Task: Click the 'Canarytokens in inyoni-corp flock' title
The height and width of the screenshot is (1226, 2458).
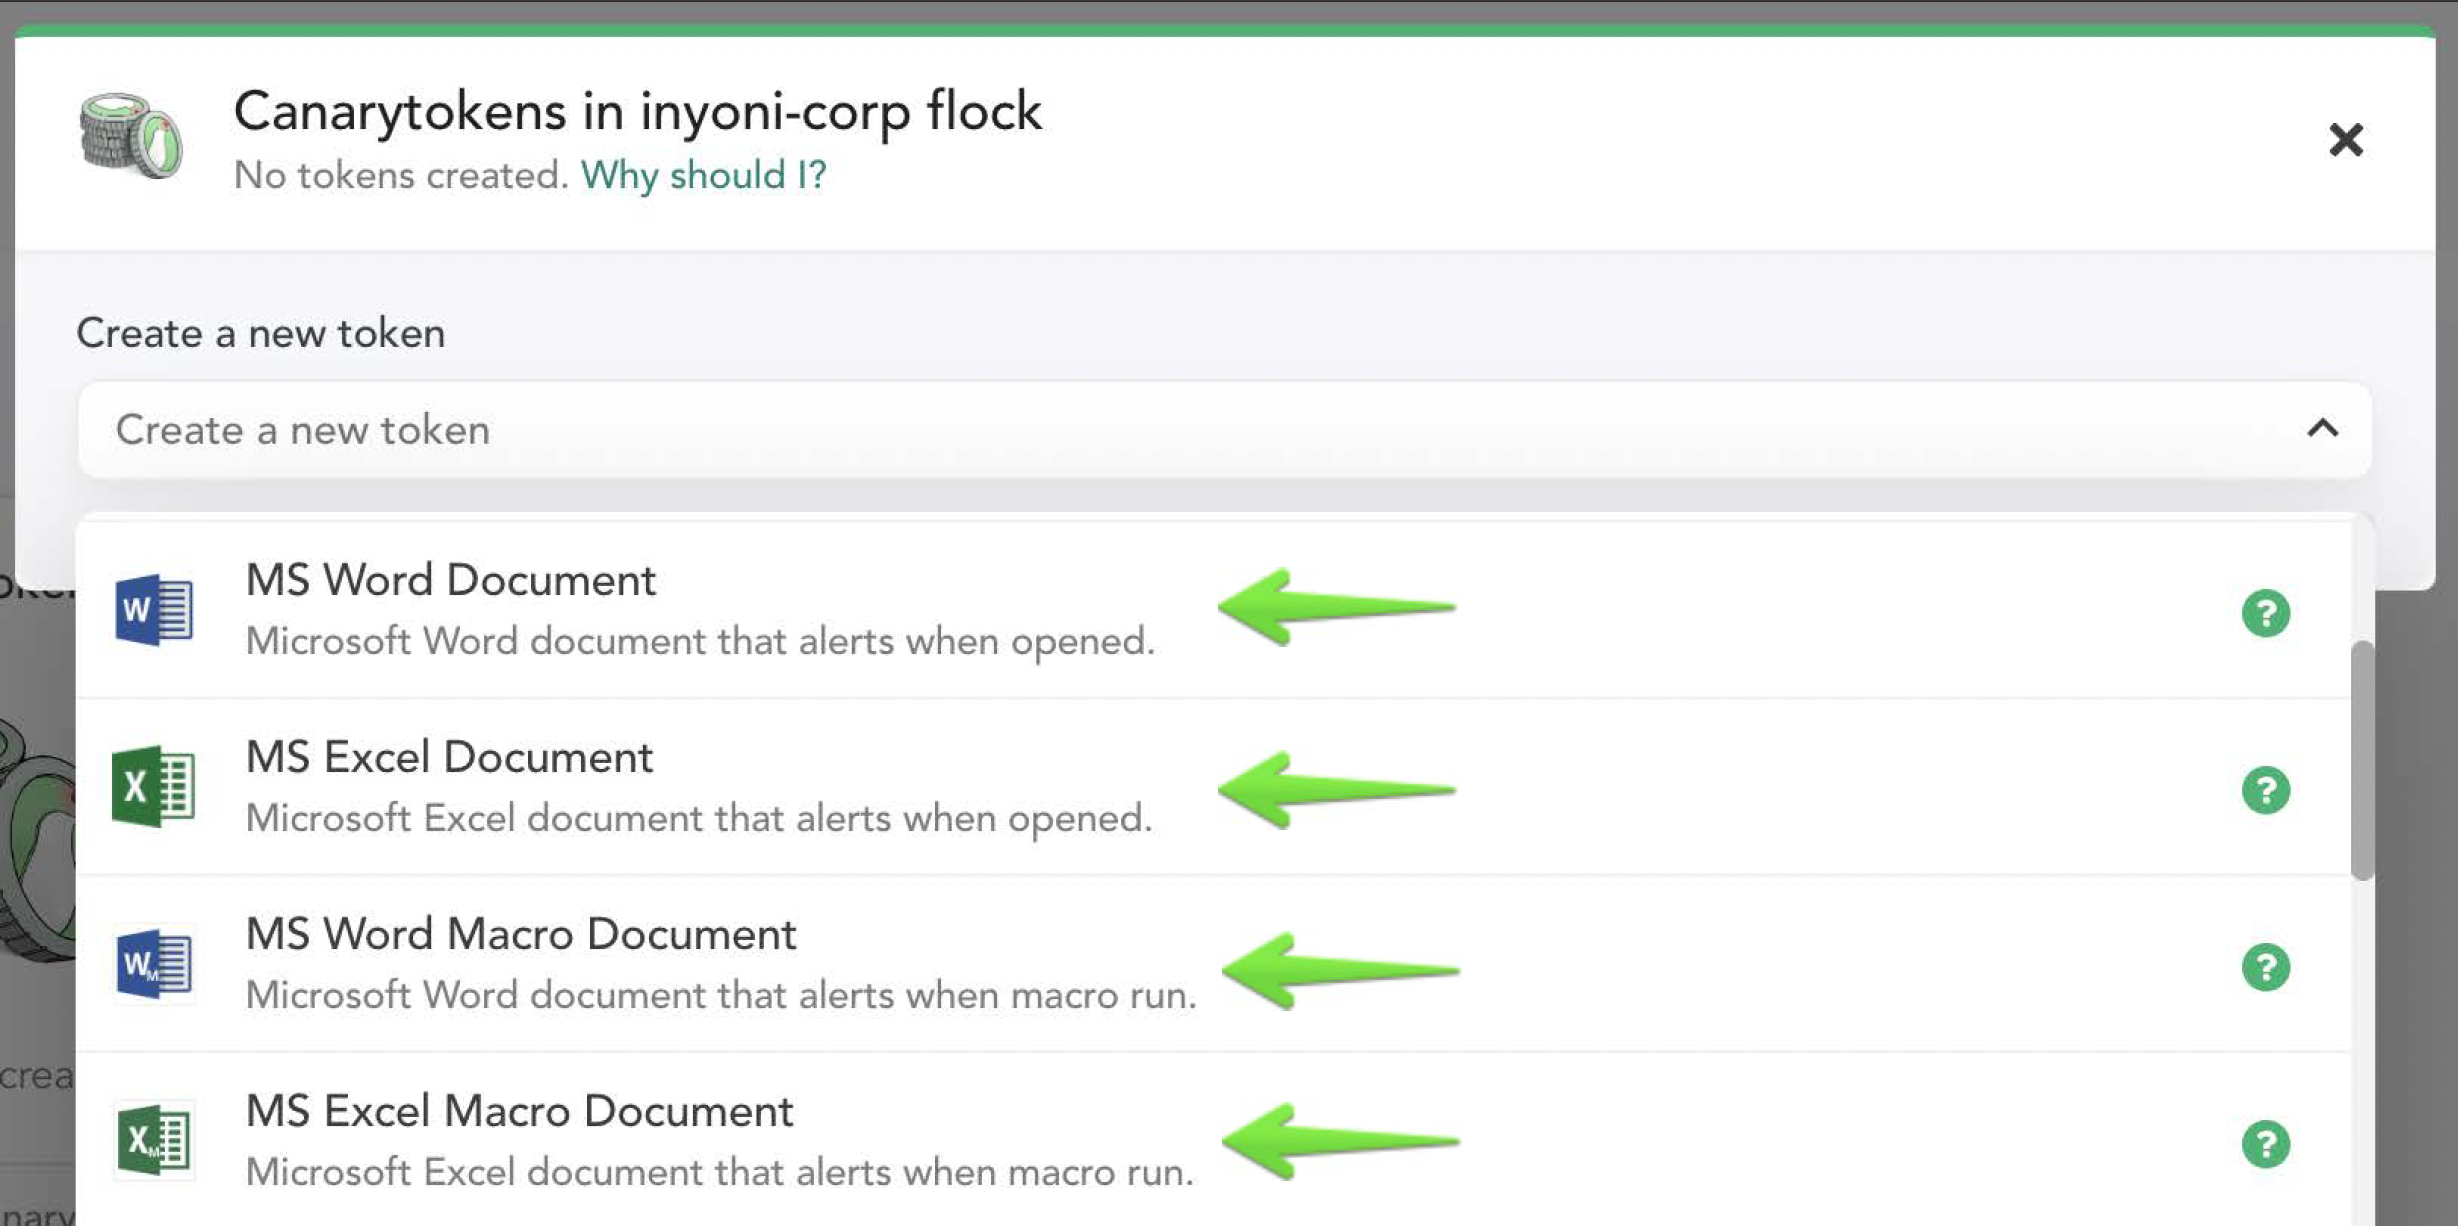Action: pyautogui.click(x=638, y=111)
